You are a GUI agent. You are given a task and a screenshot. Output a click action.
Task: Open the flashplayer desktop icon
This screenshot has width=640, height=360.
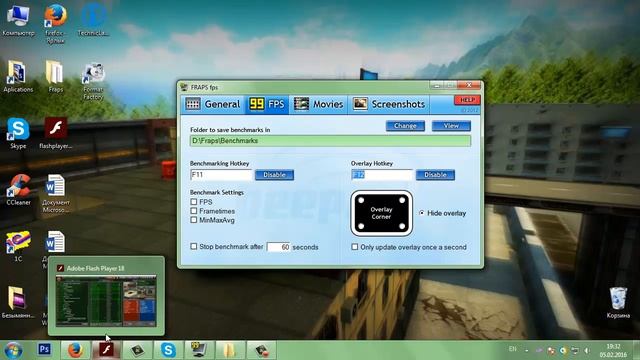pos(56,133)
